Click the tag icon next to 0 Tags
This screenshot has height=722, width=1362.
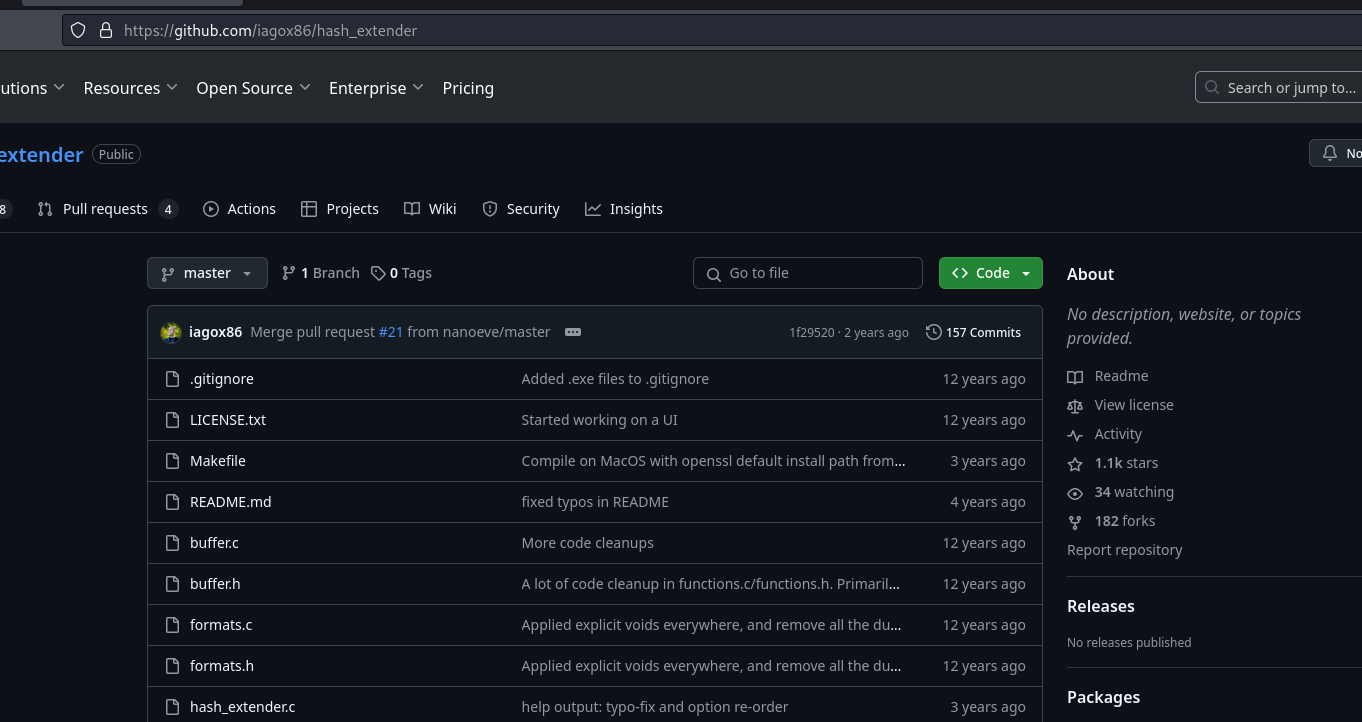point(378,273)
